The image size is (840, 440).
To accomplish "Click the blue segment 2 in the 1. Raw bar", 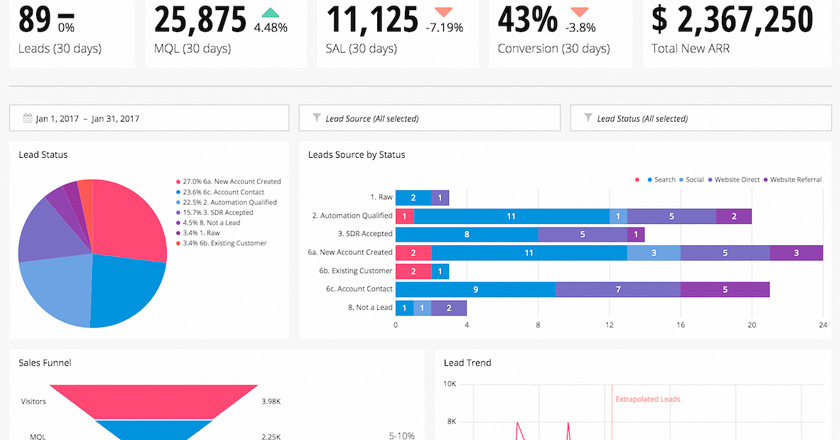I will [414, 198].
